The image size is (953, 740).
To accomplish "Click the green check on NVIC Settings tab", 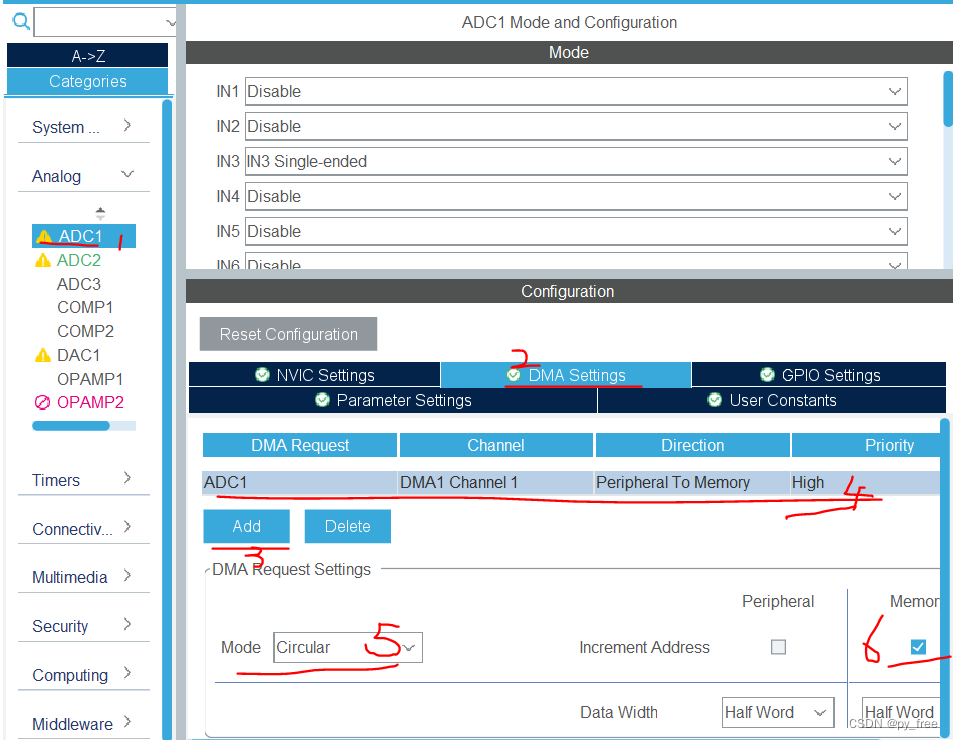I will (x=261, y=374).
